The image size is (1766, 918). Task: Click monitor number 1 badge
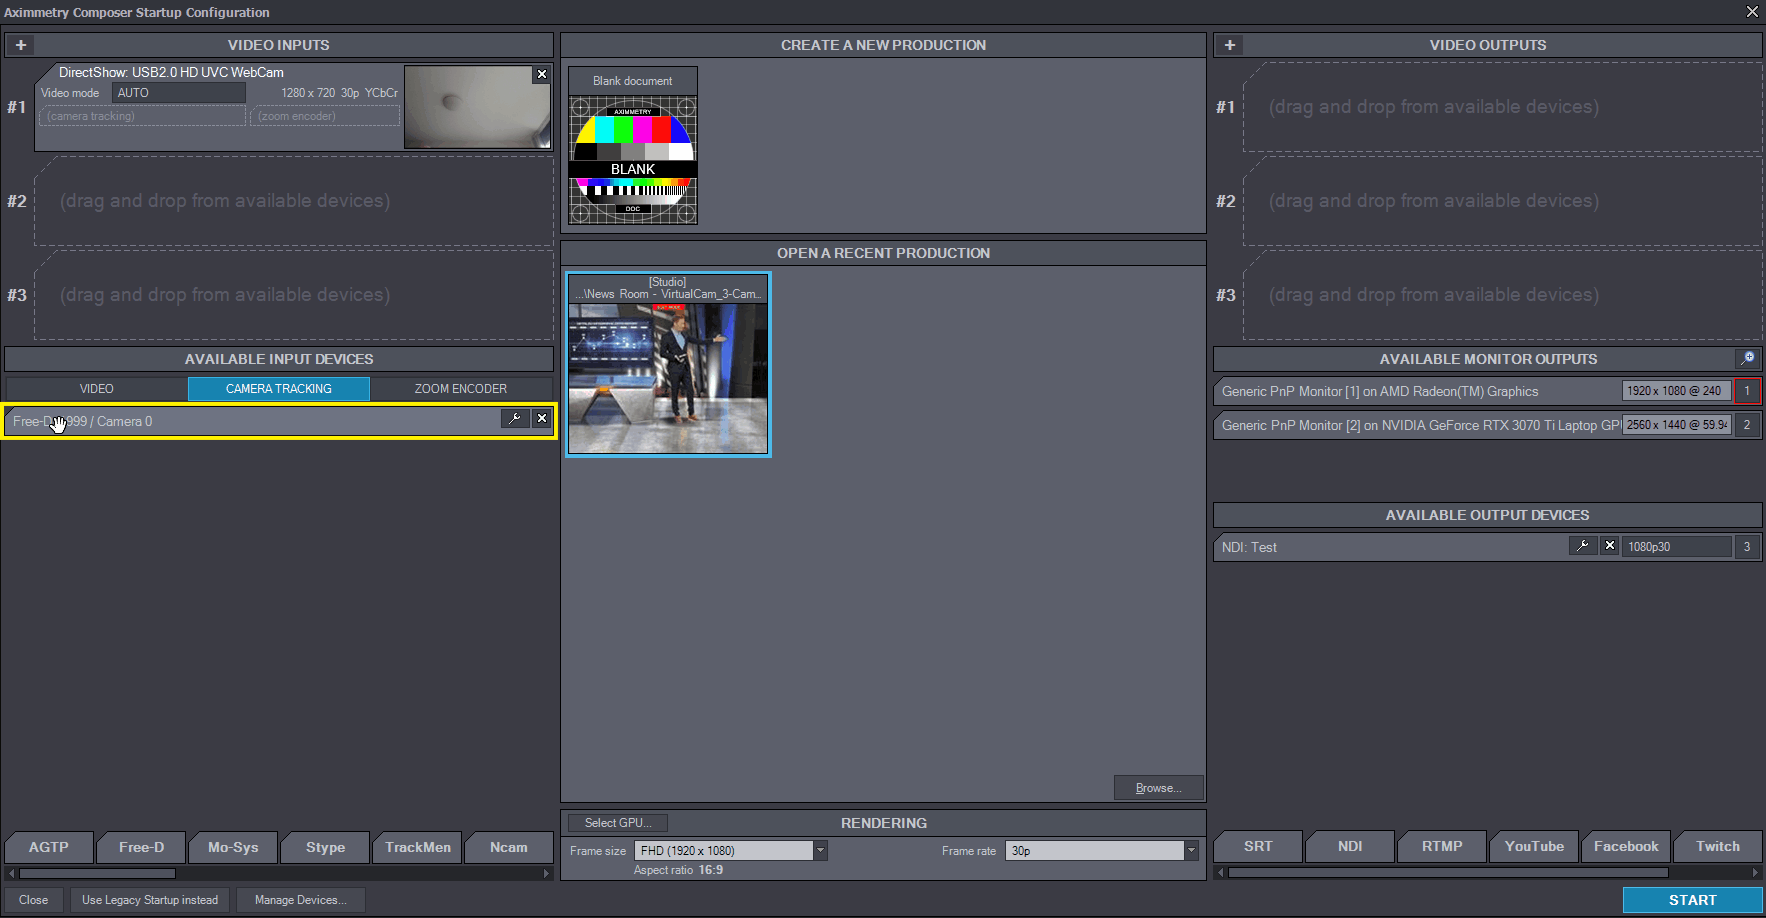pyautogui.click(x=1747, y=391)
